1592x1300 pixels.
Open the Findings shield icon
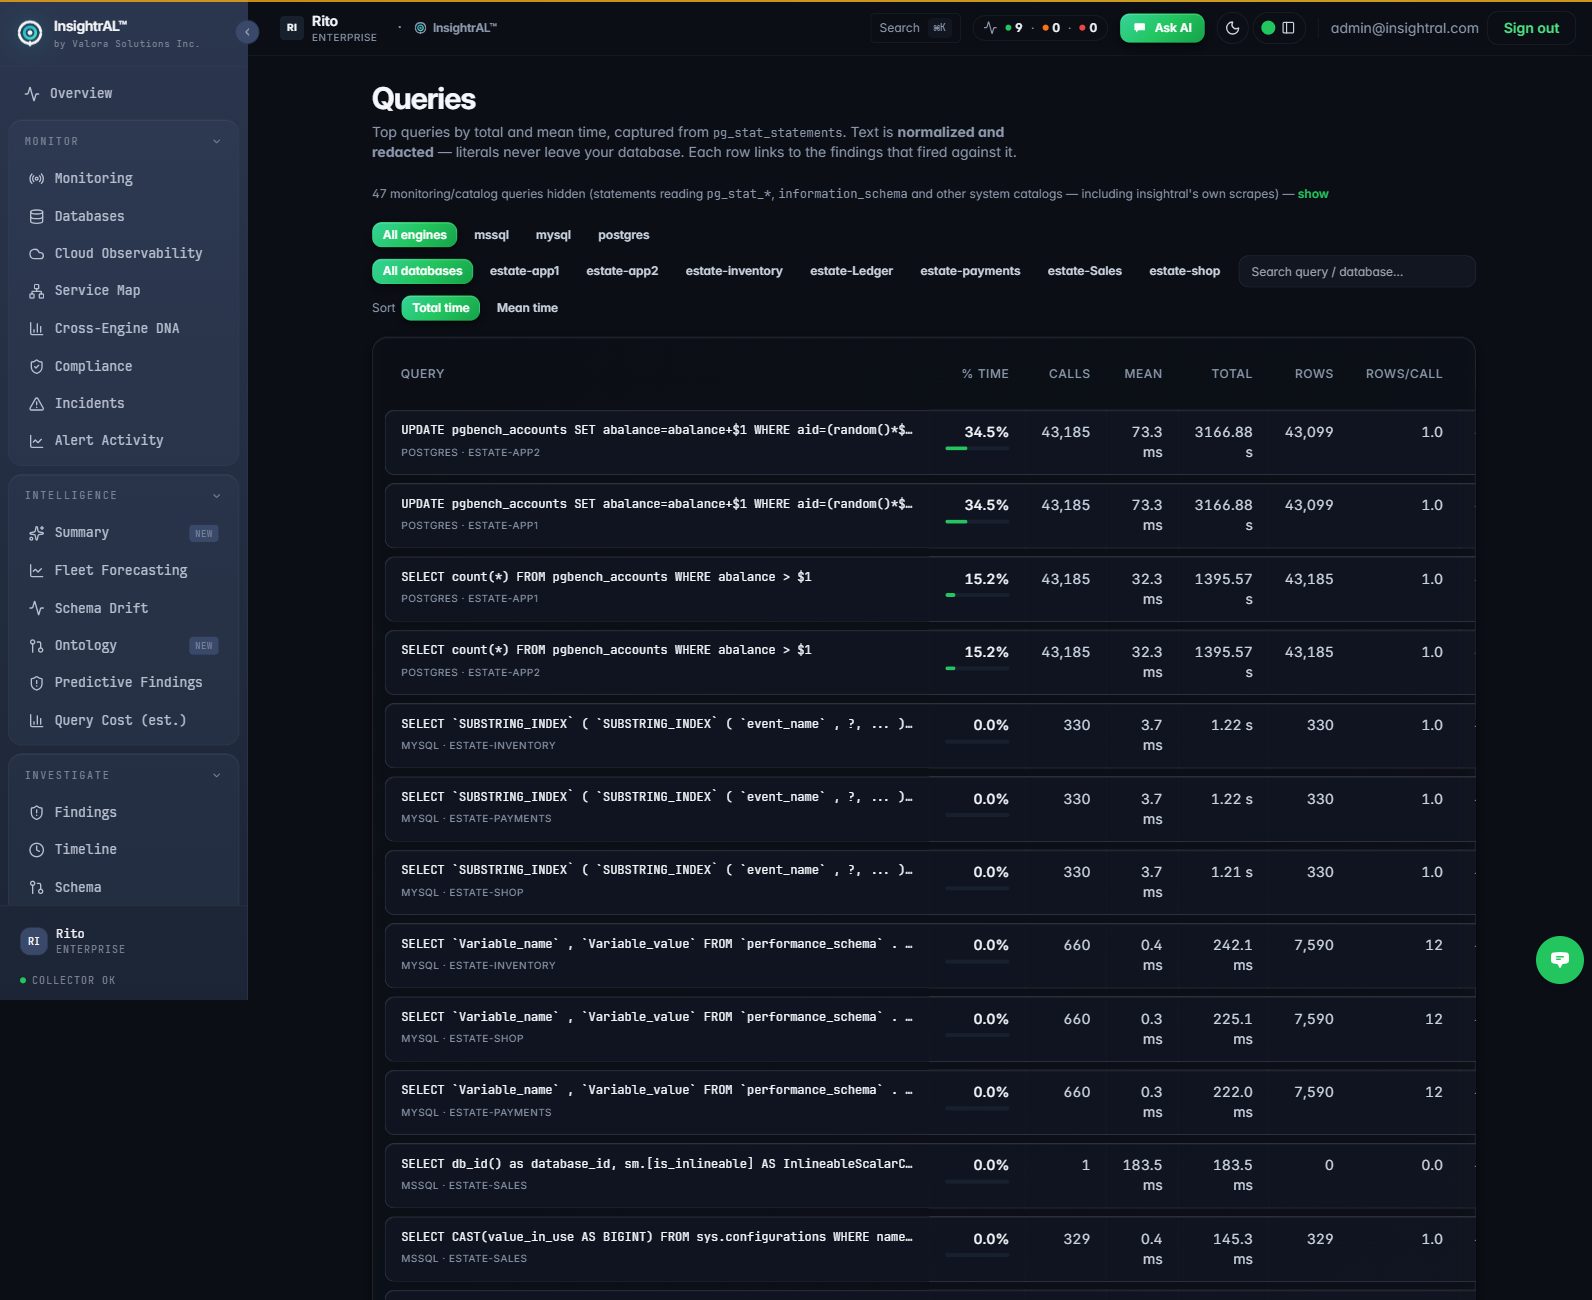coord(37,813)
